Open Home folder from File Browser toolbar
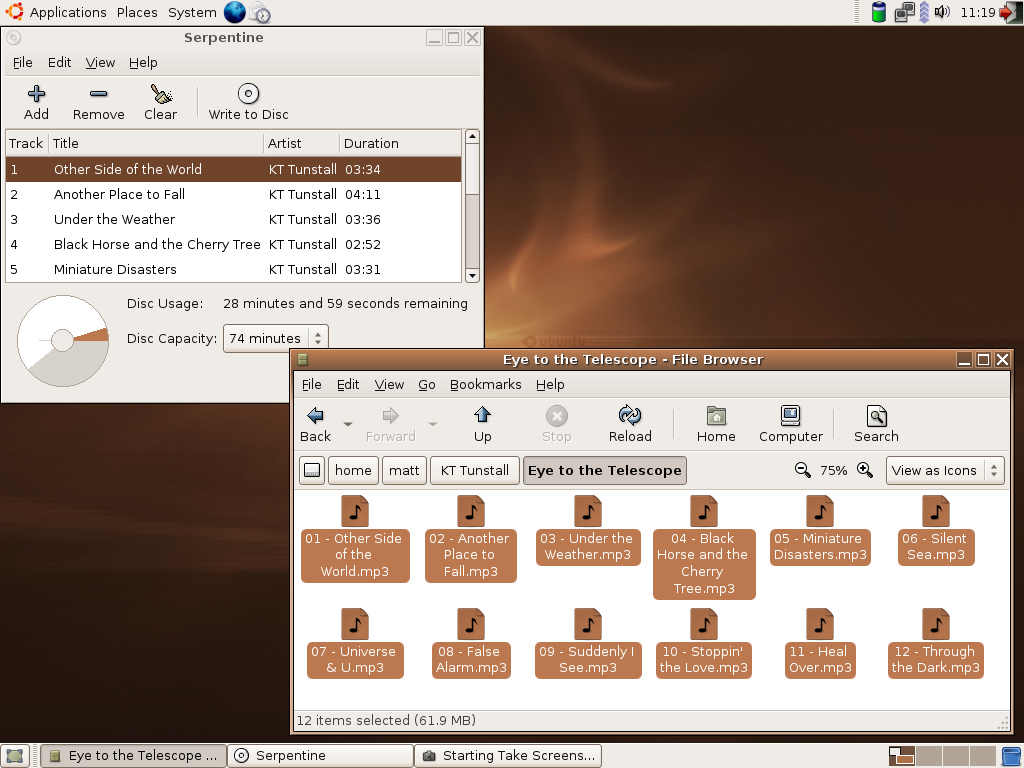 click(716, 424)
